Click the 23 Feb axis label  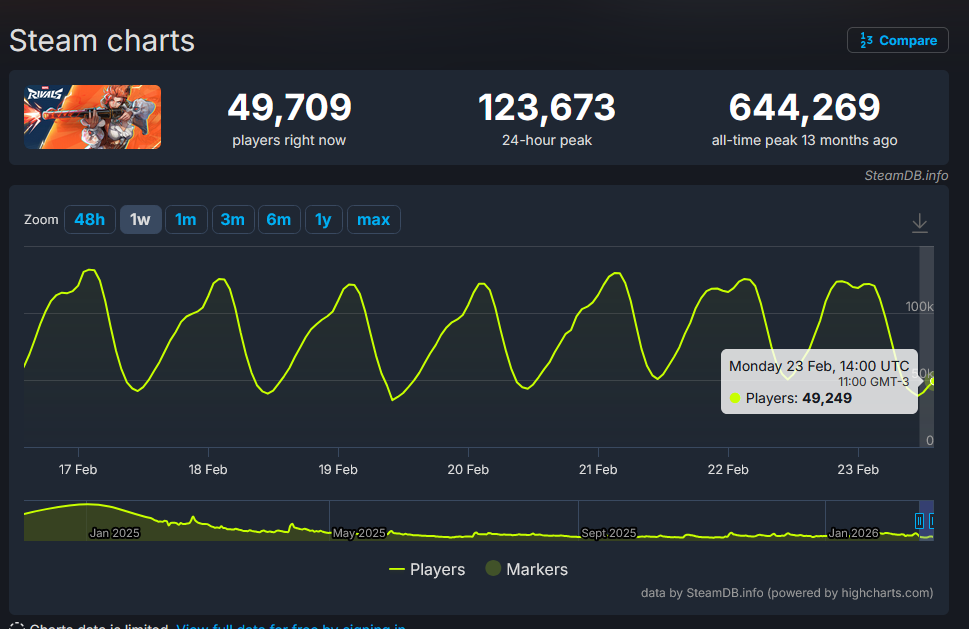click(x=858, y=470)
